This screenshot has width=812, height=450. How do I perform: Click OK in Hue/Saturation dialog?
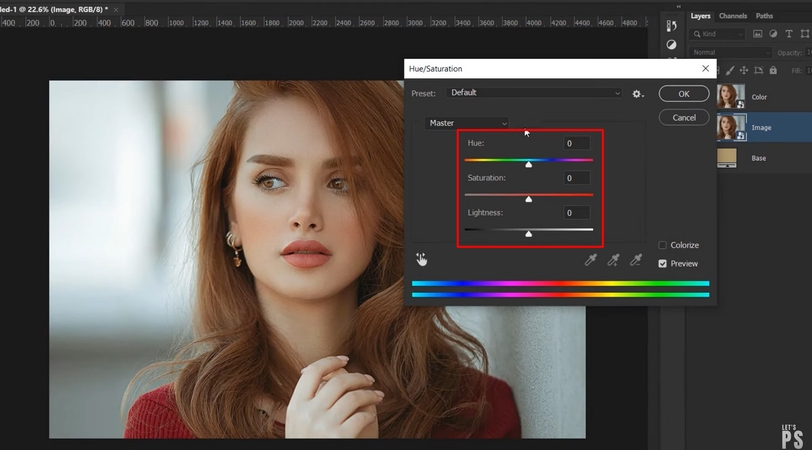click(684, 94)
